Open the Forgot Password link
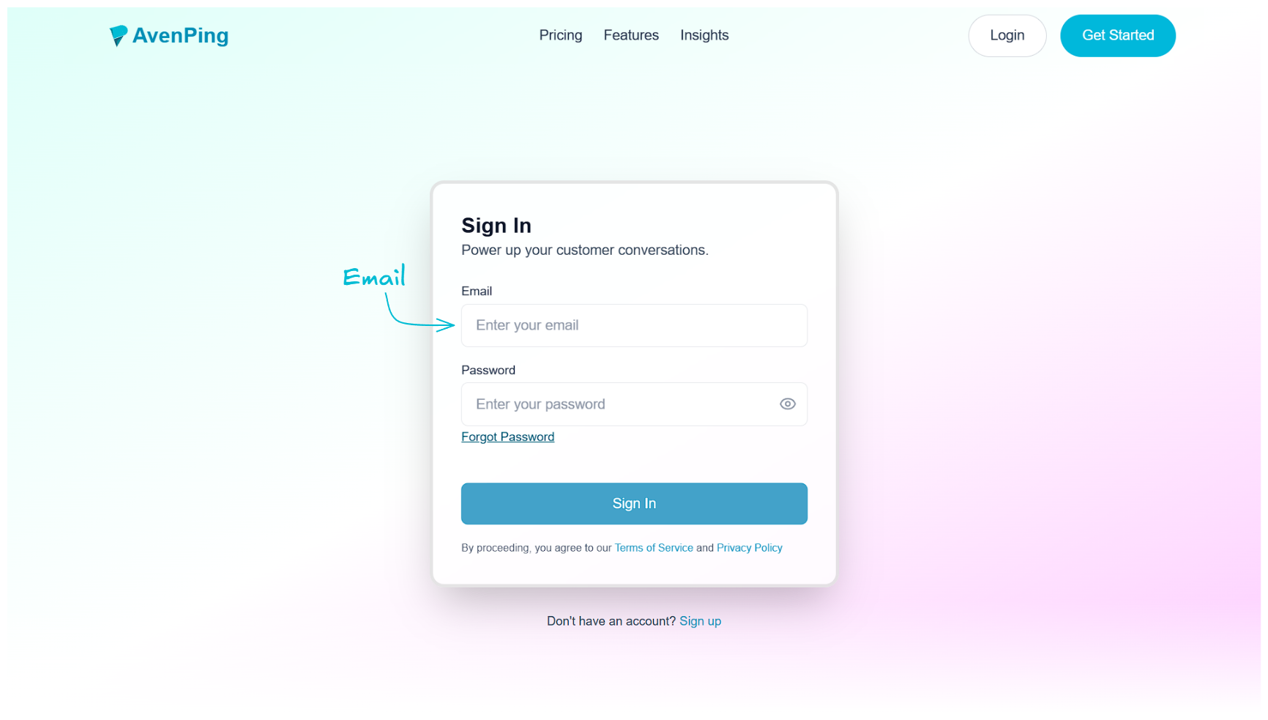1268x720 pixels. coord(508,436)
